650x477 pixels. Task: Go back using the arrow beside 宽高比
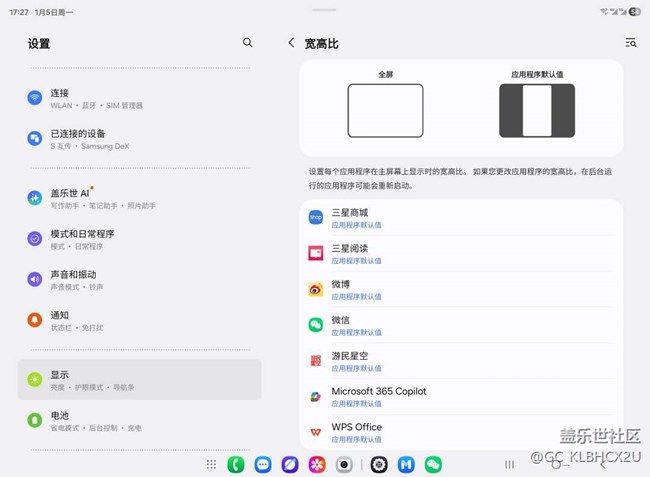click(291, 43)
